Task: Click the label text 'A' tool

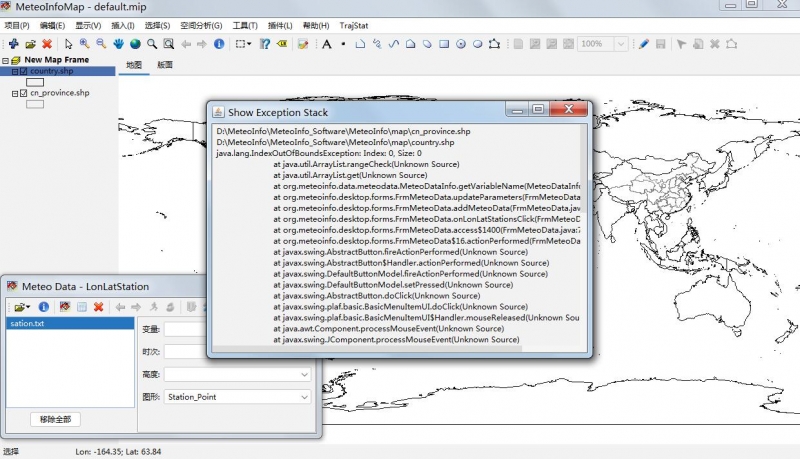Action: click(x=326, y=44)
